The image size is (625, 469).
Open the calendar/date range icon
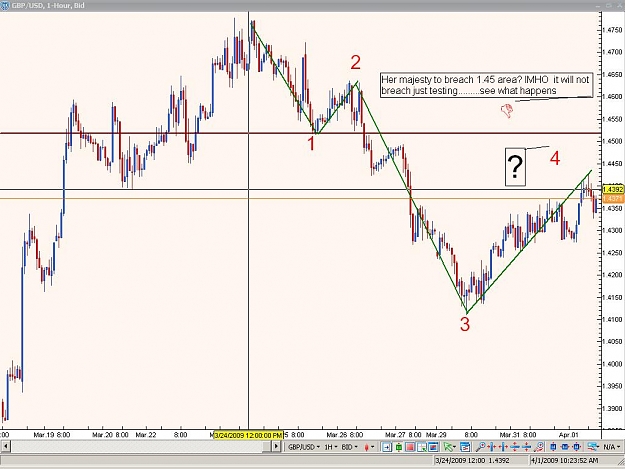pos(465,447)
